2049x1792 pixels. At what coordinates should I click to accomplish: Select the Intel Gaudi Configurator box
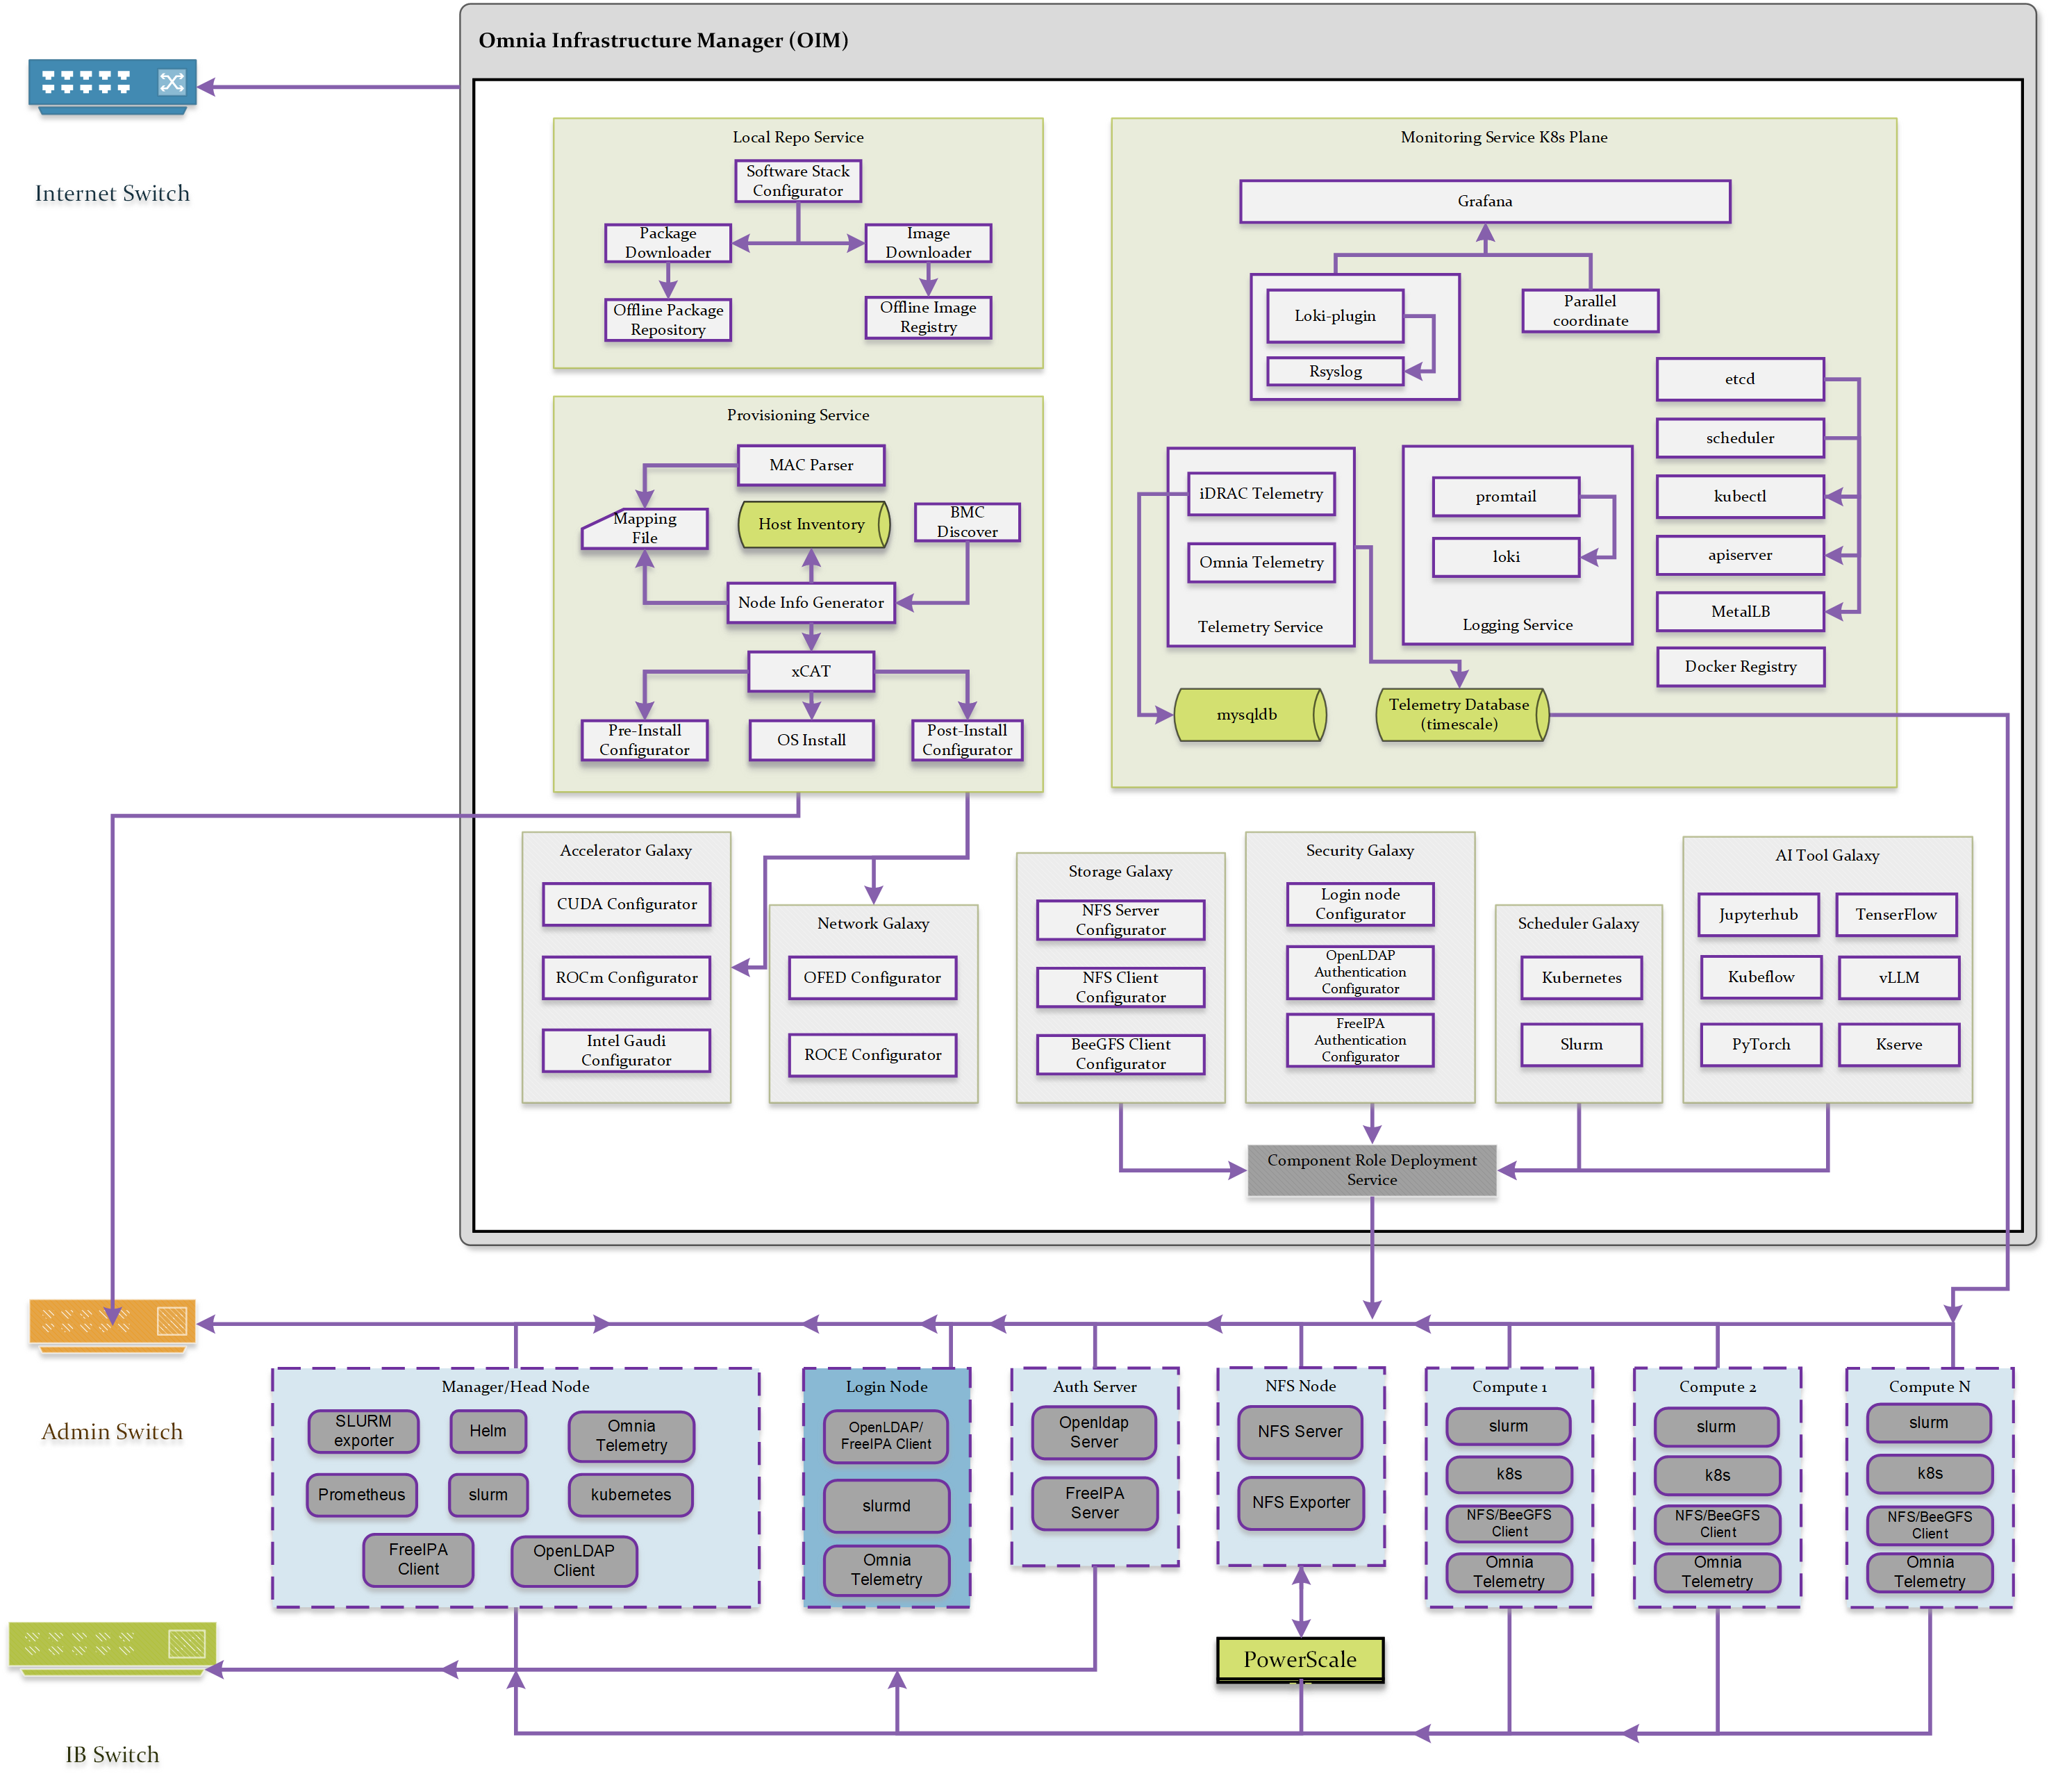626,1051
